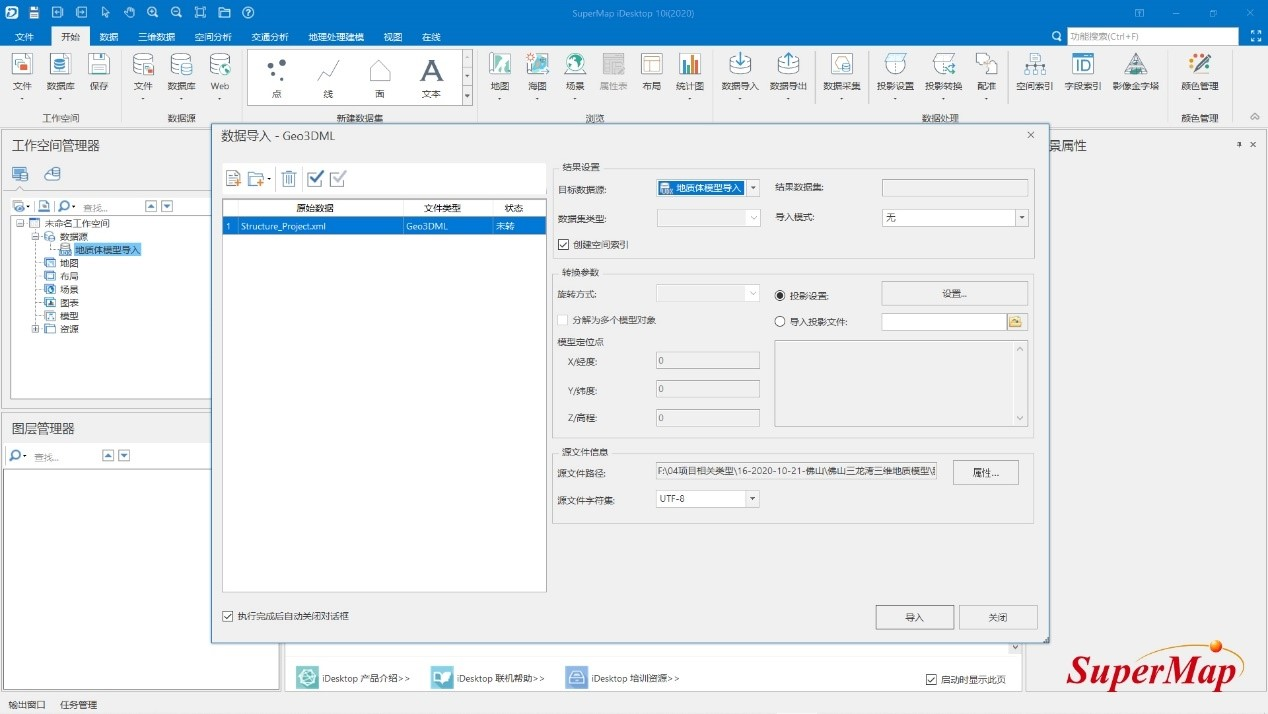This screenshot has height=714, width=1268.
Task: Click the browse folder icon for projection file
Action: [x=1017, y=322]
